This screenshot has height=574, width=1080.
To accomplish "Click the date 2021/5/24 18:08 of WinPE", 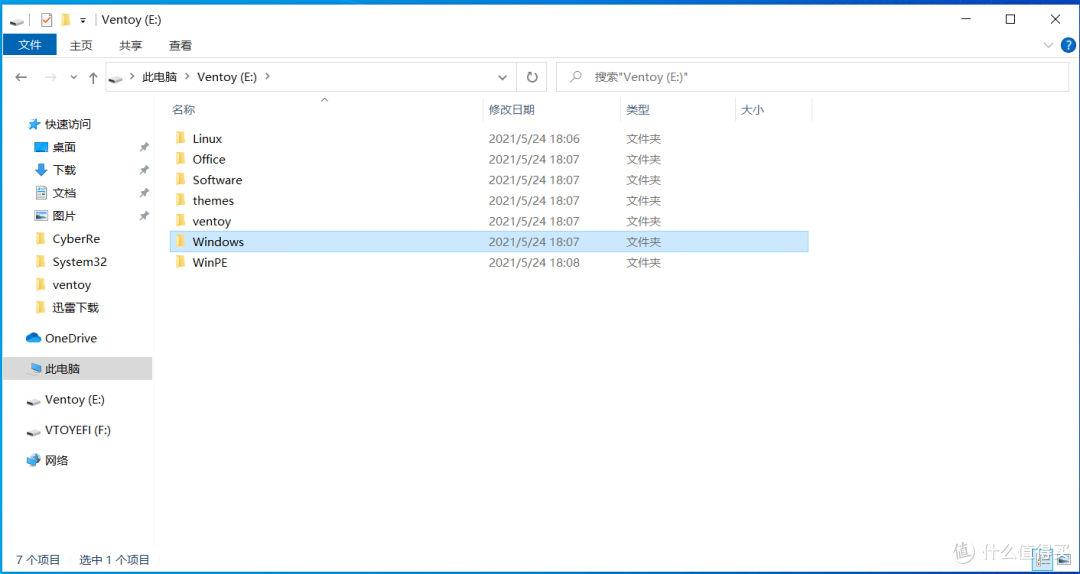I will tap(534, 263).
